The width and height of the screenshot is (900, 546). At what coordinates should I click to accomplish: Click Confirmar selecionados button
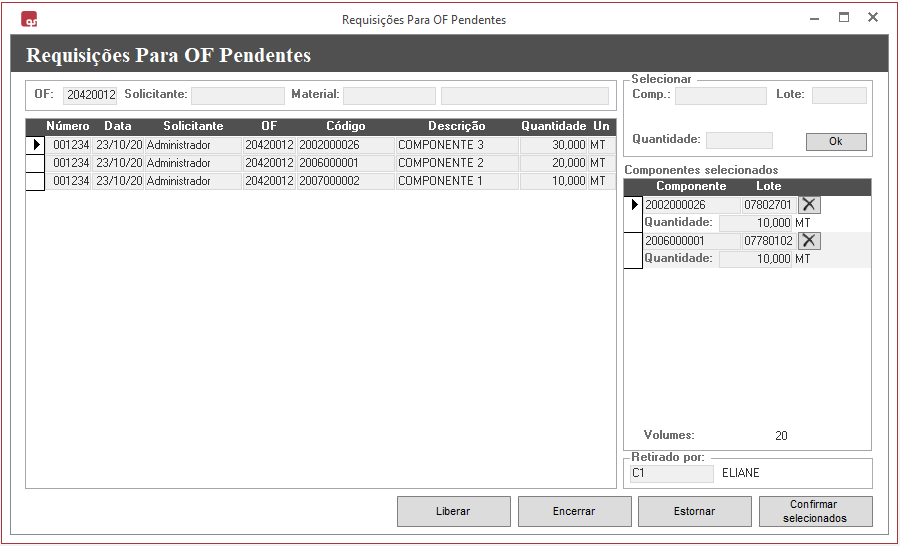(x=815, y=511)
